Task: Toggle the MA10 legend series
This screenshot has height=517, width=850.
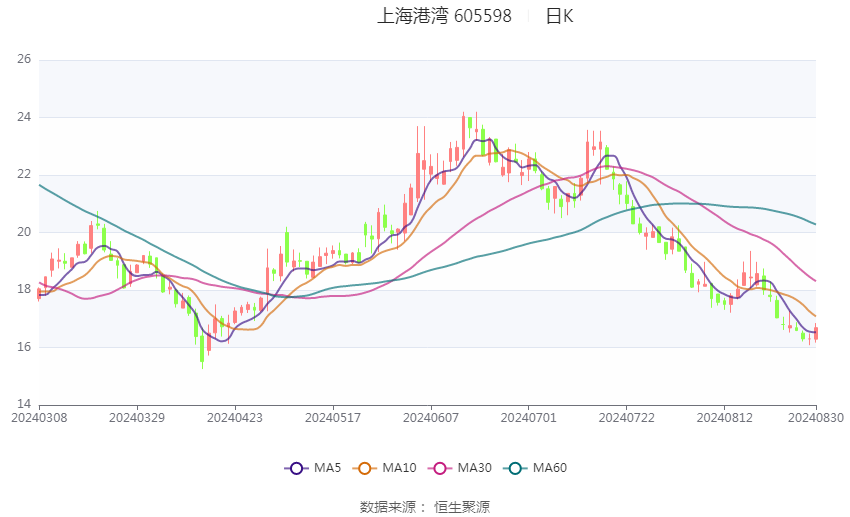Action: 384,468
